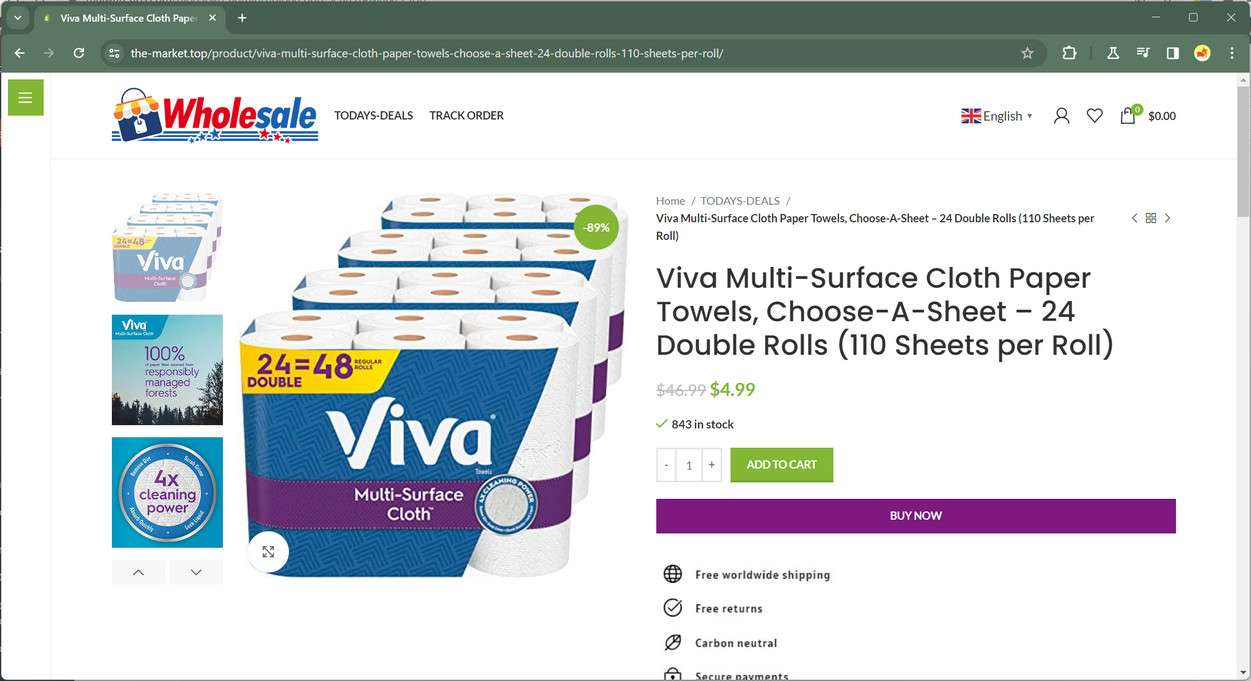Open the English language dropdown
The image size is (1251, 681).
coord(997,116)
